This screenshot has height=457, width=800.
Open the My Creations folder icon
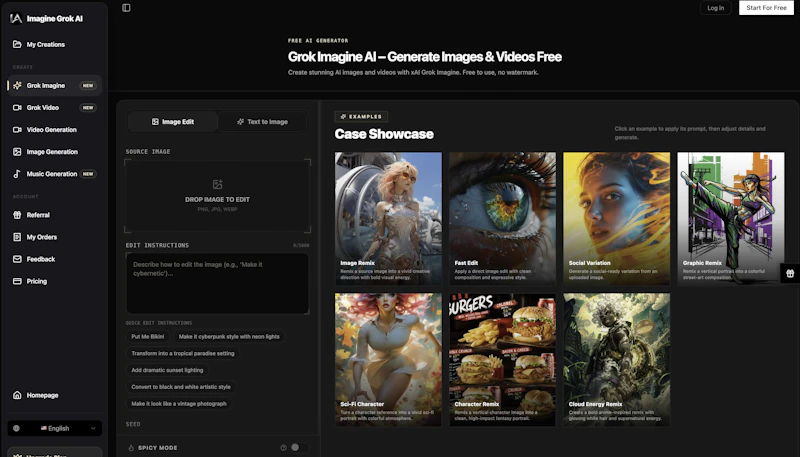point(17,44)
